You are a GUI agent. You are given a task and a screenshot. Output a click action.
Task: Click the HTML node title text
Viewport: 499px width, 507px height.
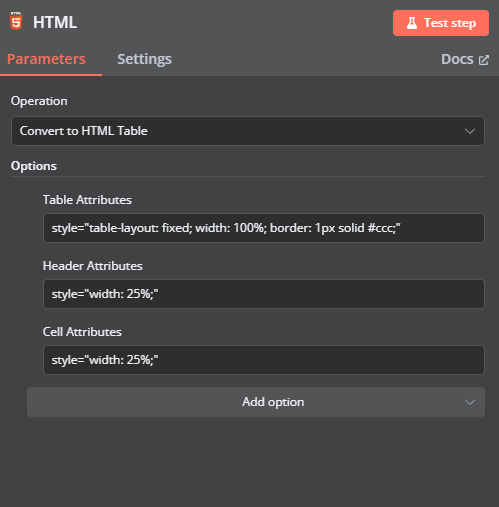pos(55,22)
